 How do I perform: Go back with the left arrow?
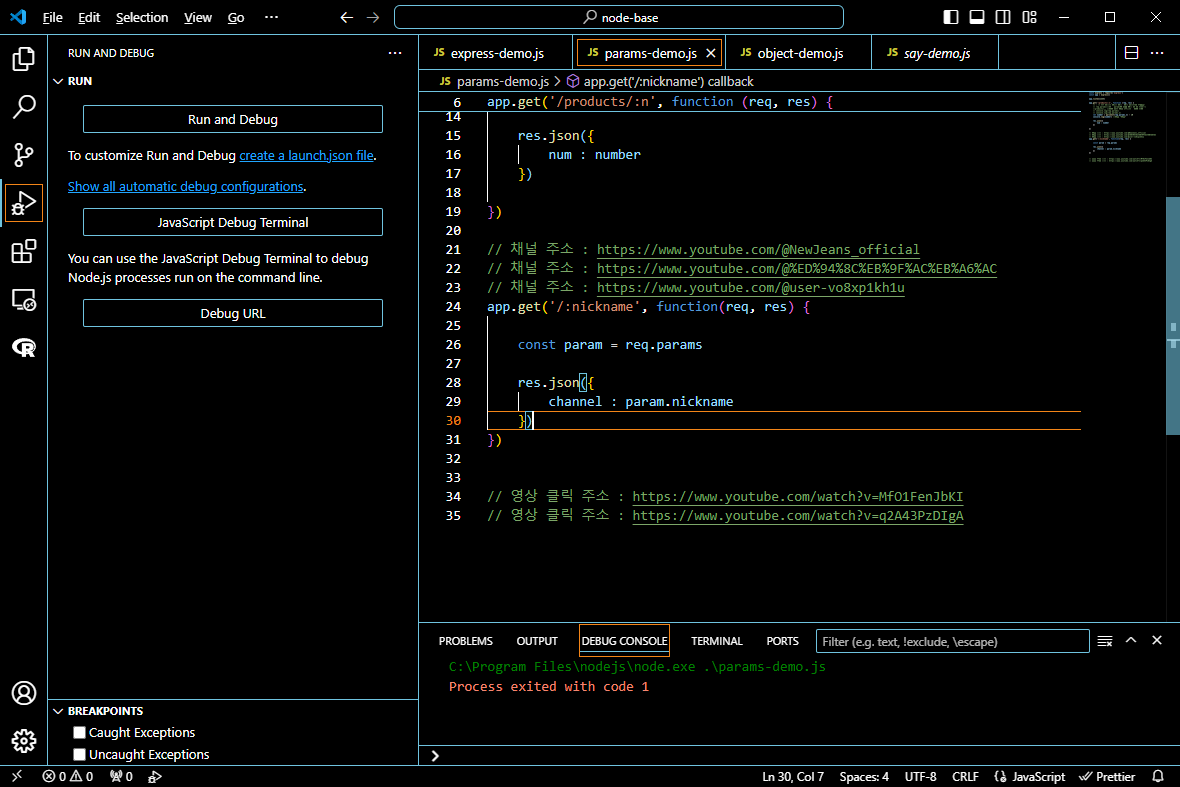coord(346,17)
